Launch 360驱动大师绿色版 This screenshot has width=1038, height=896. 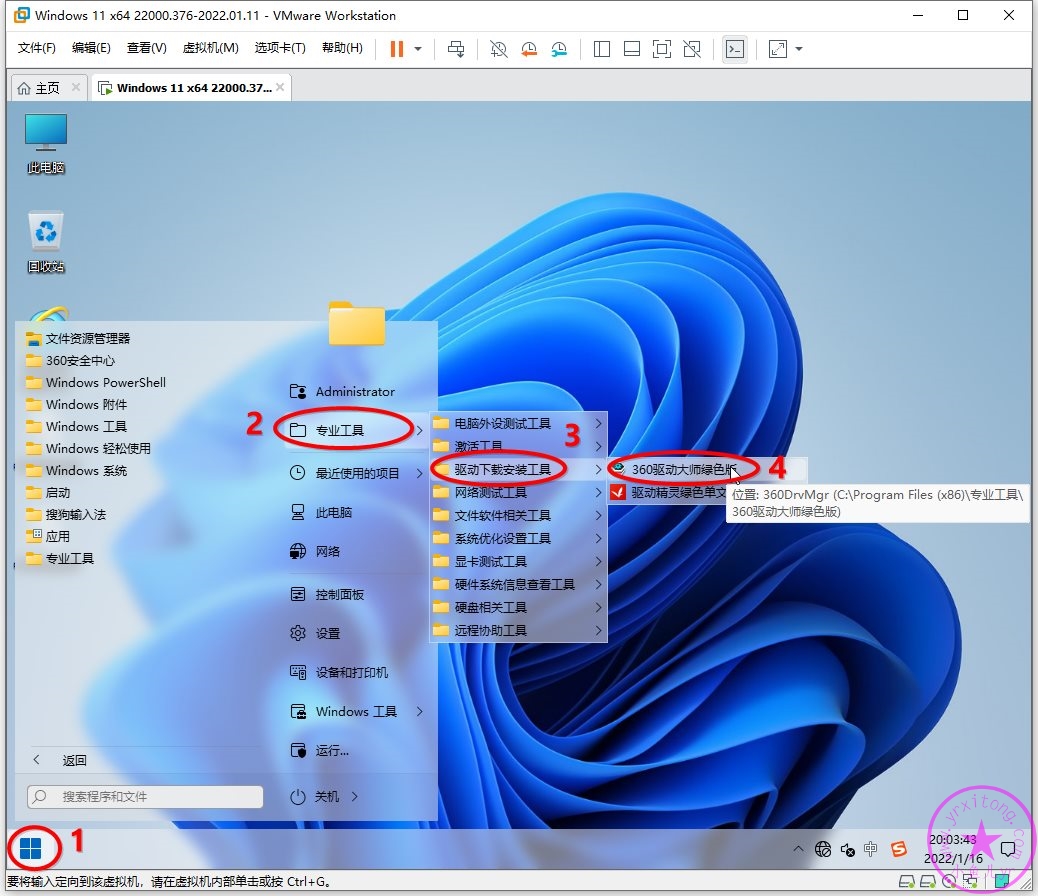(707, 470)
